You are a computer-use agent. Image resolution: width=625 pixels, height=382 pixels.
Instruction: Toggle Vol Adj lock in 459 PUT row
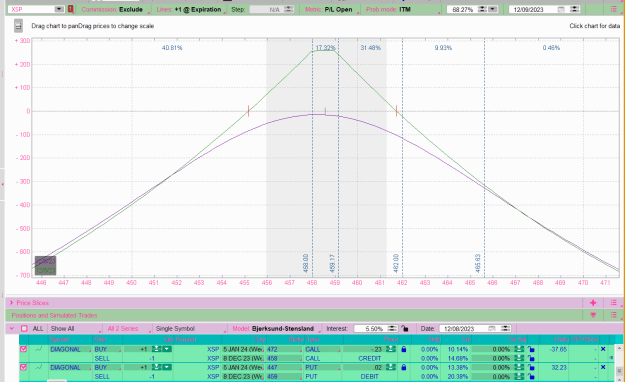tap(531, 376)
